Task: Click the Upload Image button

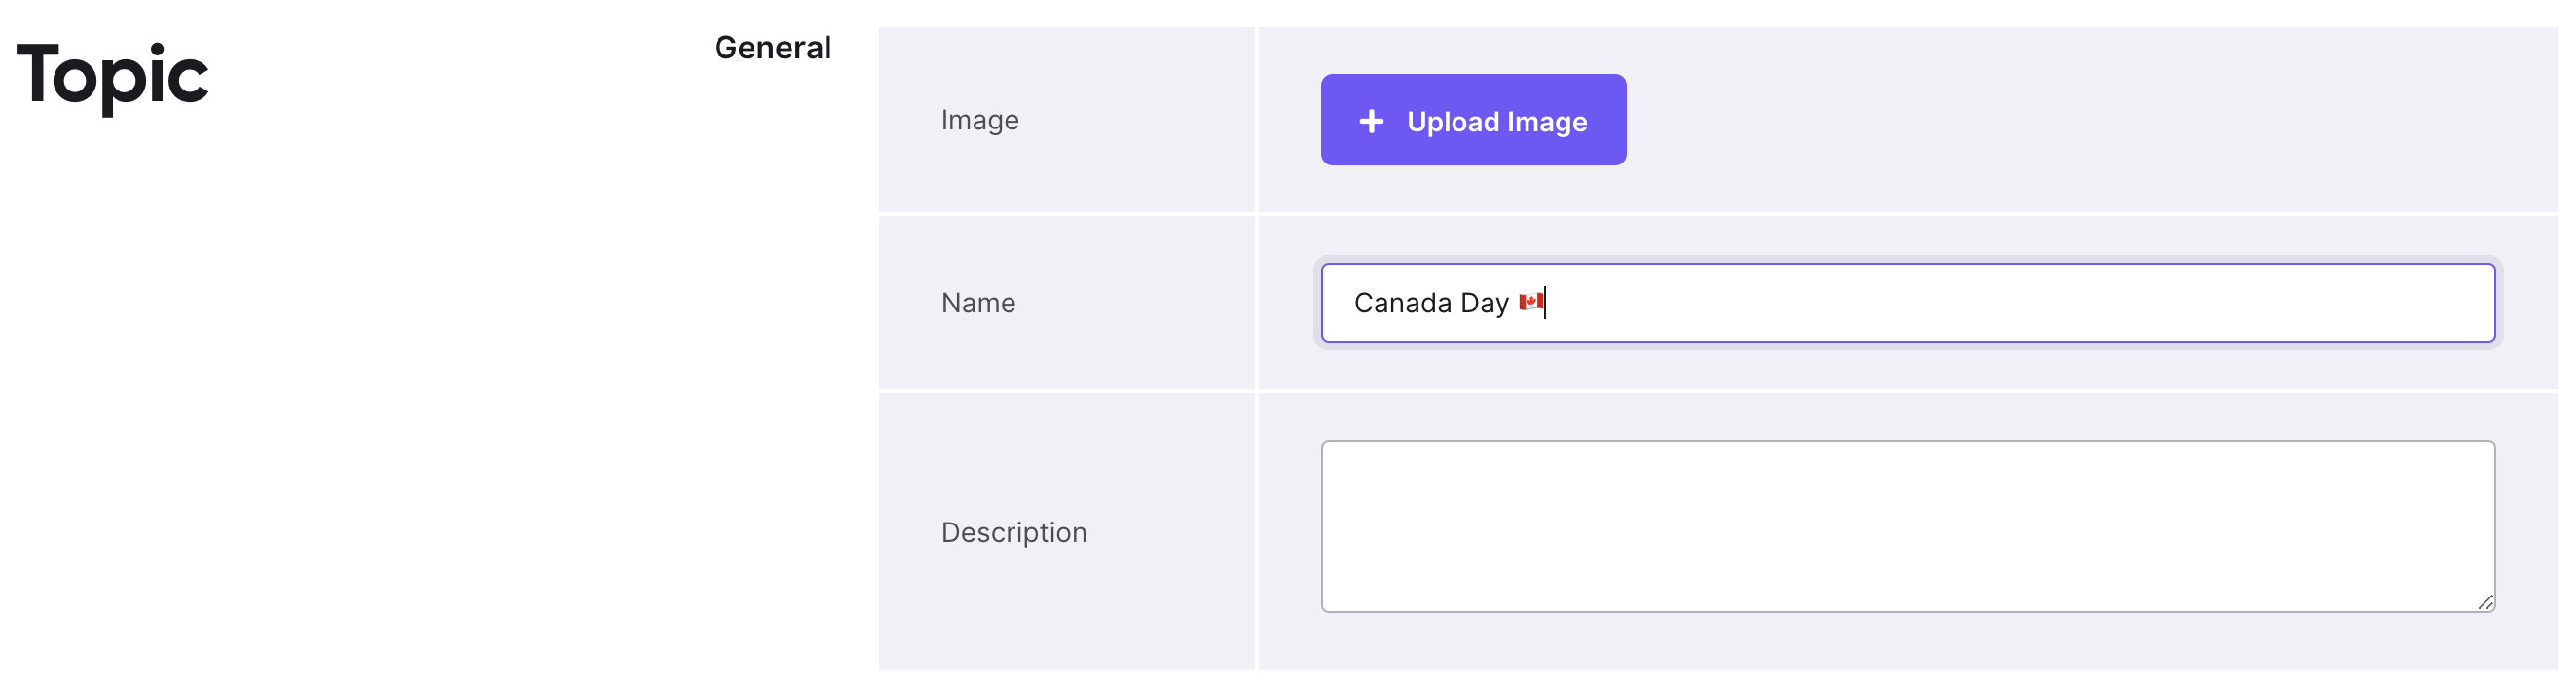Action: (x=1472, y=120)
